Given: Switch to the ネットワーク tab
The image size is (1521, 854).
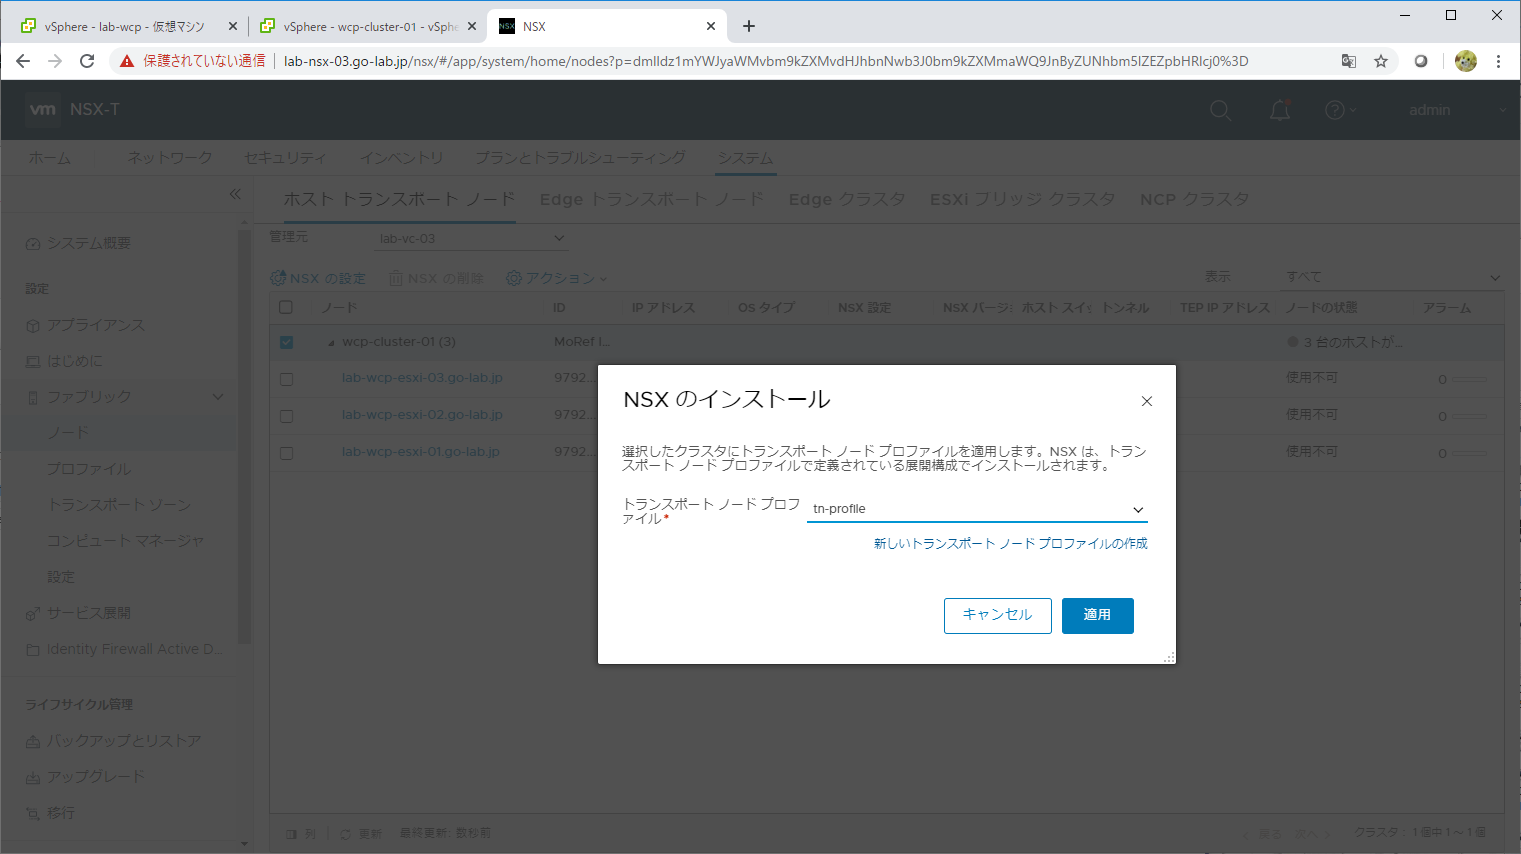Looking at the screenshot, I should pyautogui.click(x=170, y=158).
